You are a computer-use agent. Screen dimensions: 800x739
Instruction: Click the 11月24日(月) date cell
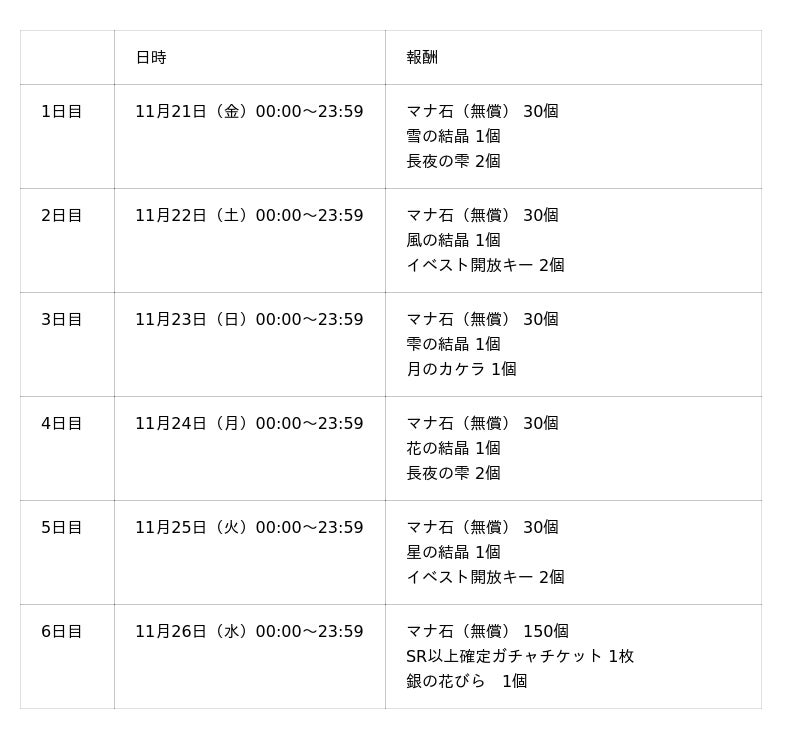249,424
